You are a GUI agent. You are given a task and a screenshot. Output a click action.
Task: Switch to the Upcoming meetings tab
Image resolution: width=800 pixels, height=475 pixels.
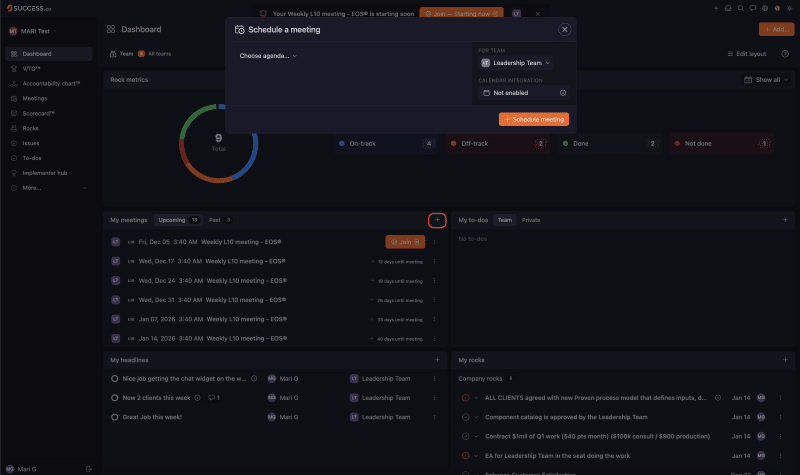178,220
